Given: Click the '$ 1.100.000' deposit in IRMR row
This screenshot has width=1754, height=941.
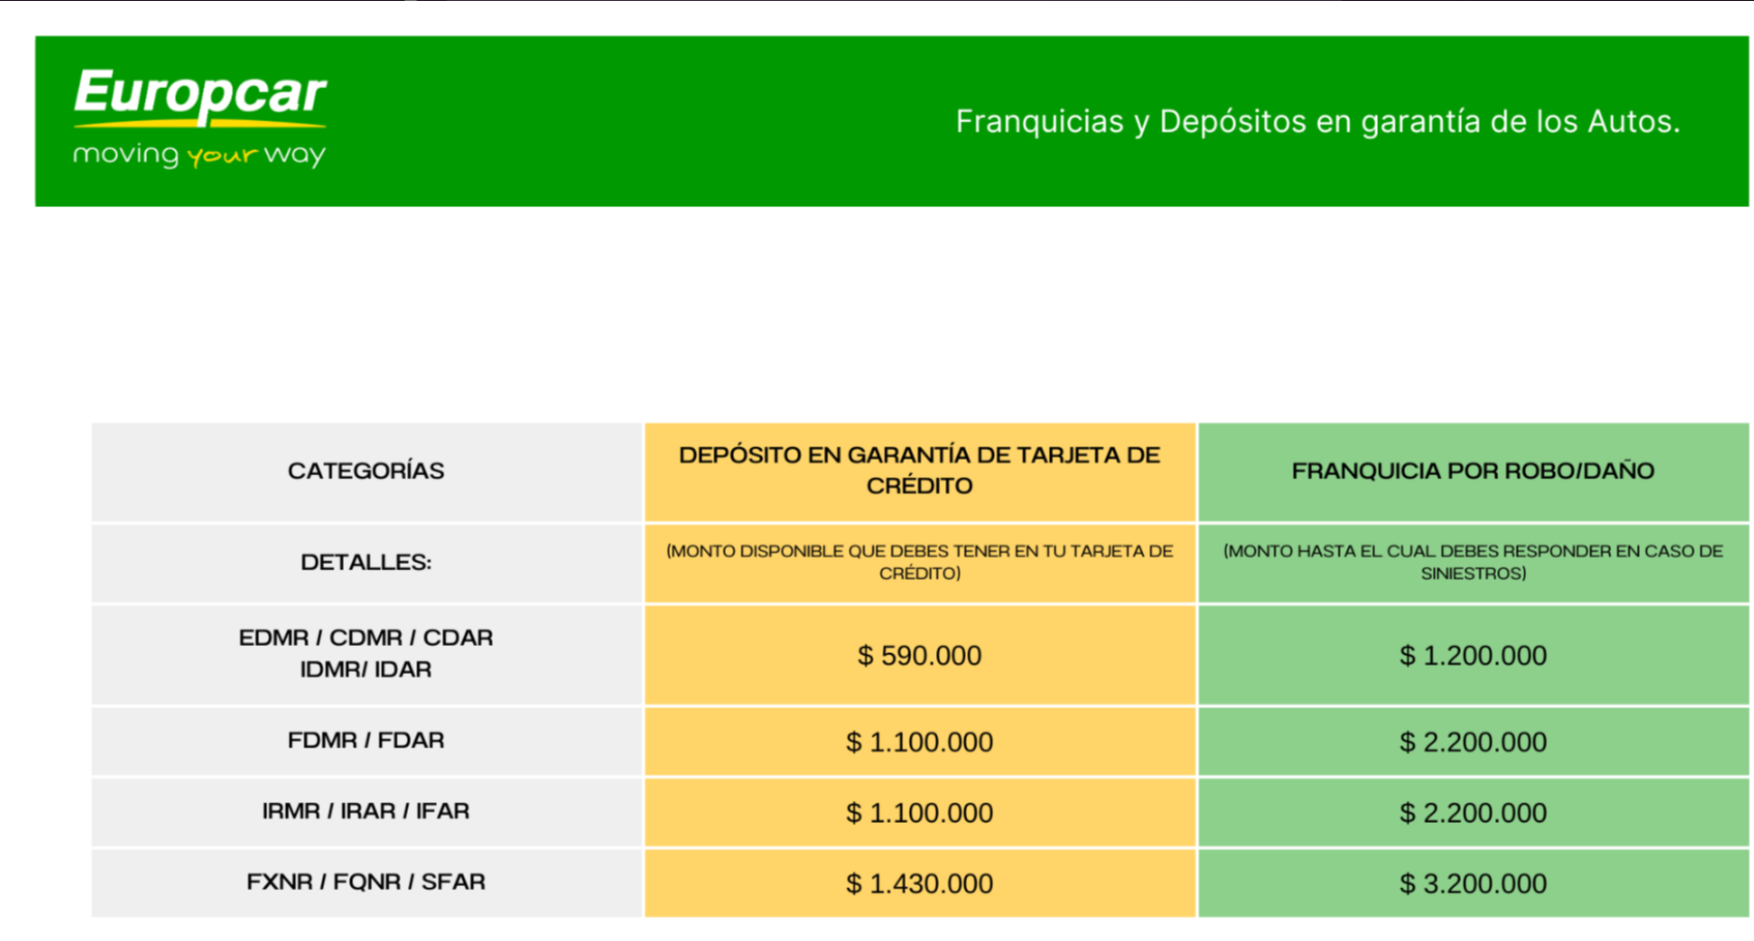Looking at the screenshot, I should [x=920, y=813].
